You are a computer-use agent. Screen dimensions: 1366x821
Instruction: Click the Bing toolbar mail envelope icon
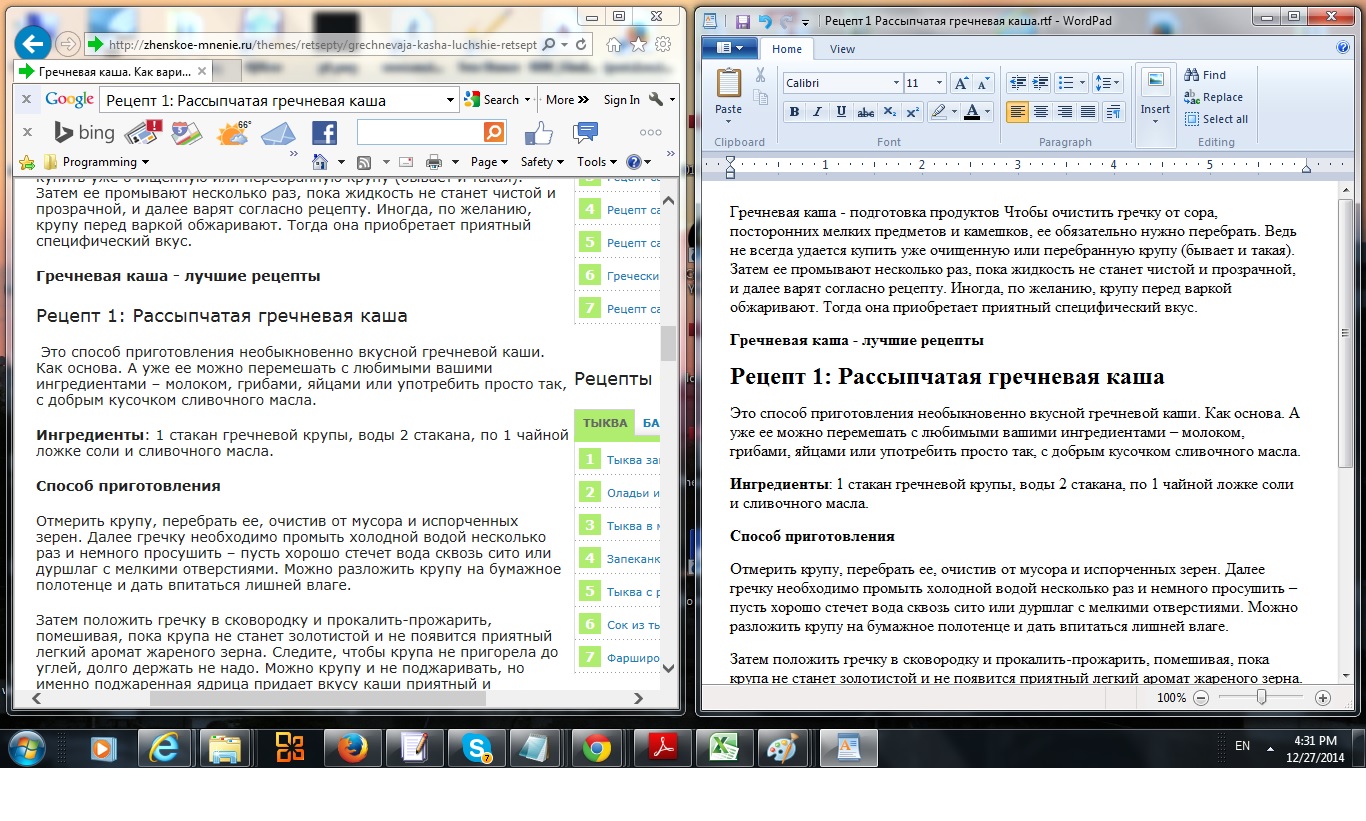279,132
